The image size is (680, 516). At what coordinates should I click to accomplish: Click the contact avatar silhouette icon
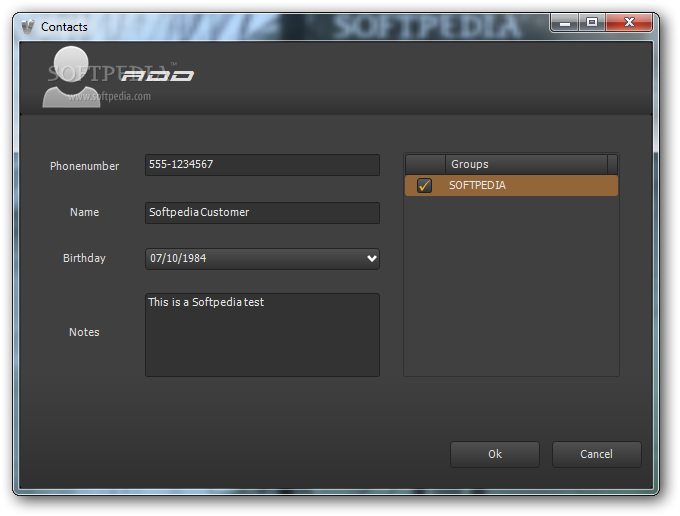pyautogui.click(x=71, y=77)
